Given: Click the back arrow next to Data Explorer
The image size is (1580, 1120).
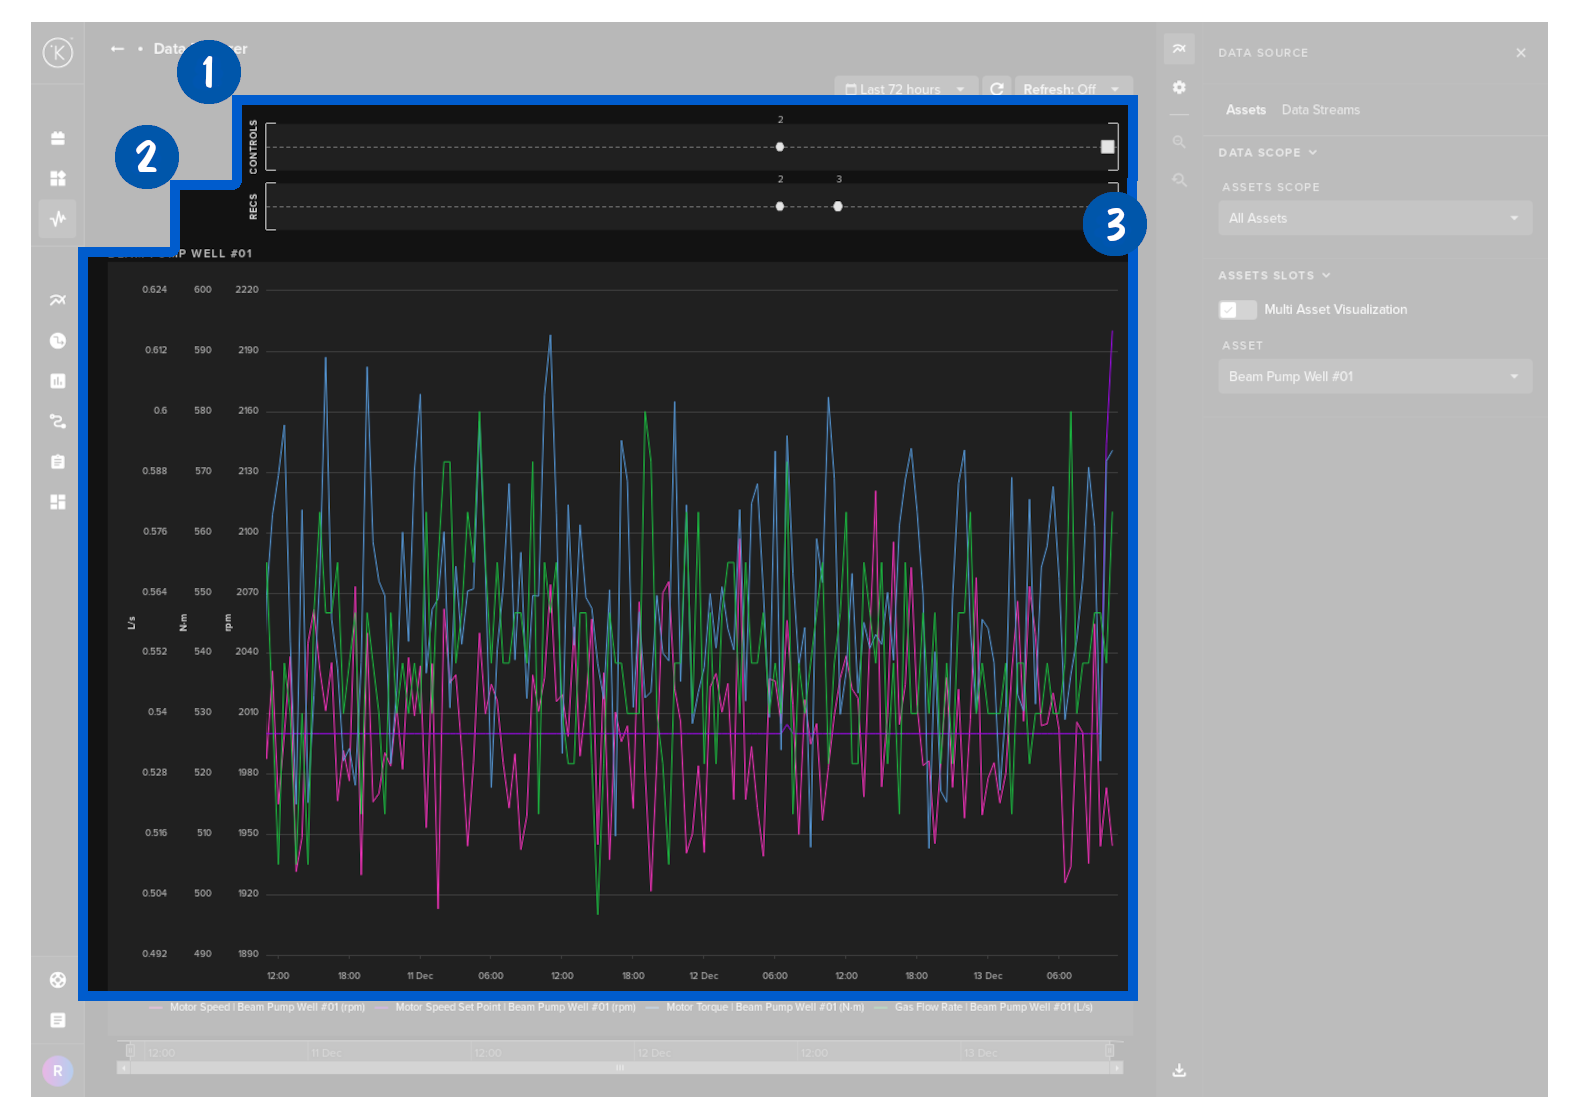Looking at the screenshot, I should pos(118,49).
